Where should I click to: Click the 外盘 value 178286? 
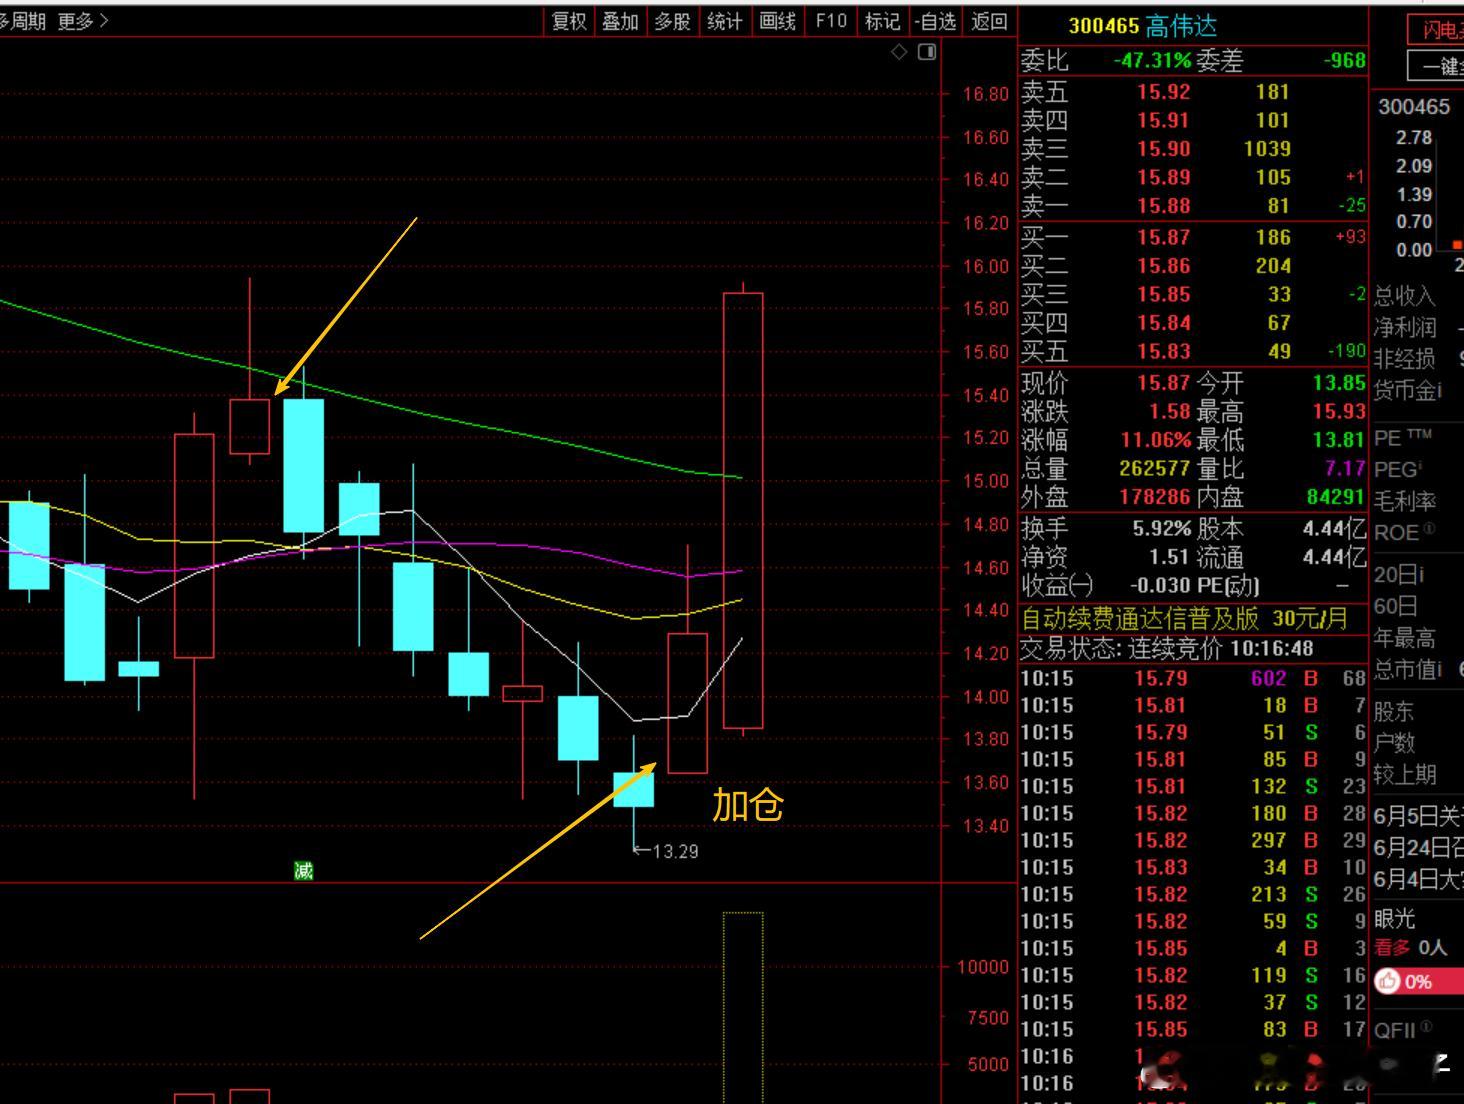[1155, 496]
